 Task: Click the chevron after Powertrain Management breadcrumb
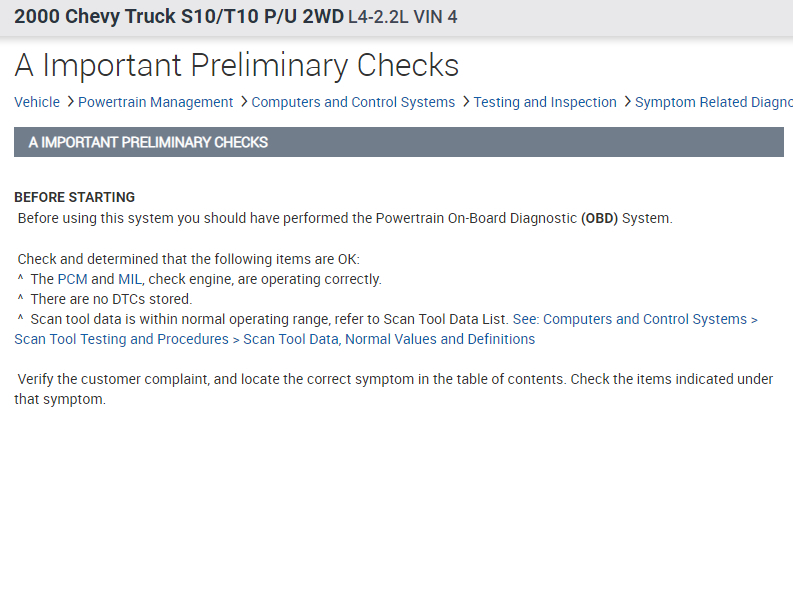pyautogui.click(x=243, y=102)
